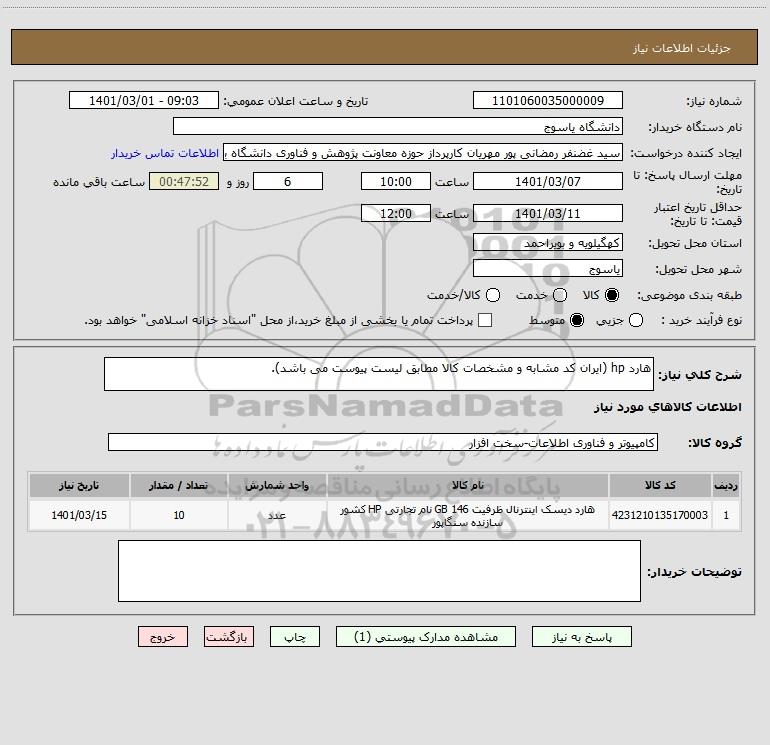Click the remaining days field showing 6
770x745 pixels.
click(288, 181)
